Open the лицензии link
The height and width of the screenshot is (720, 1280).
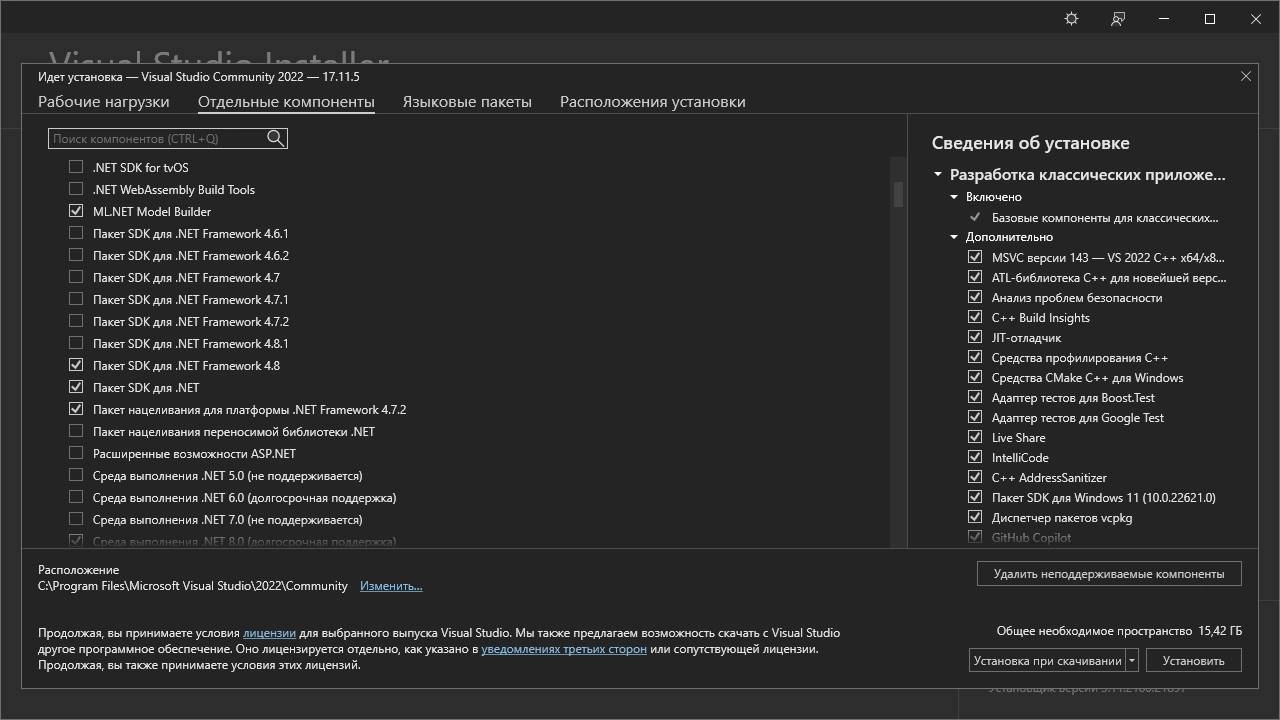pyautogui.click(x=269, y=633)
